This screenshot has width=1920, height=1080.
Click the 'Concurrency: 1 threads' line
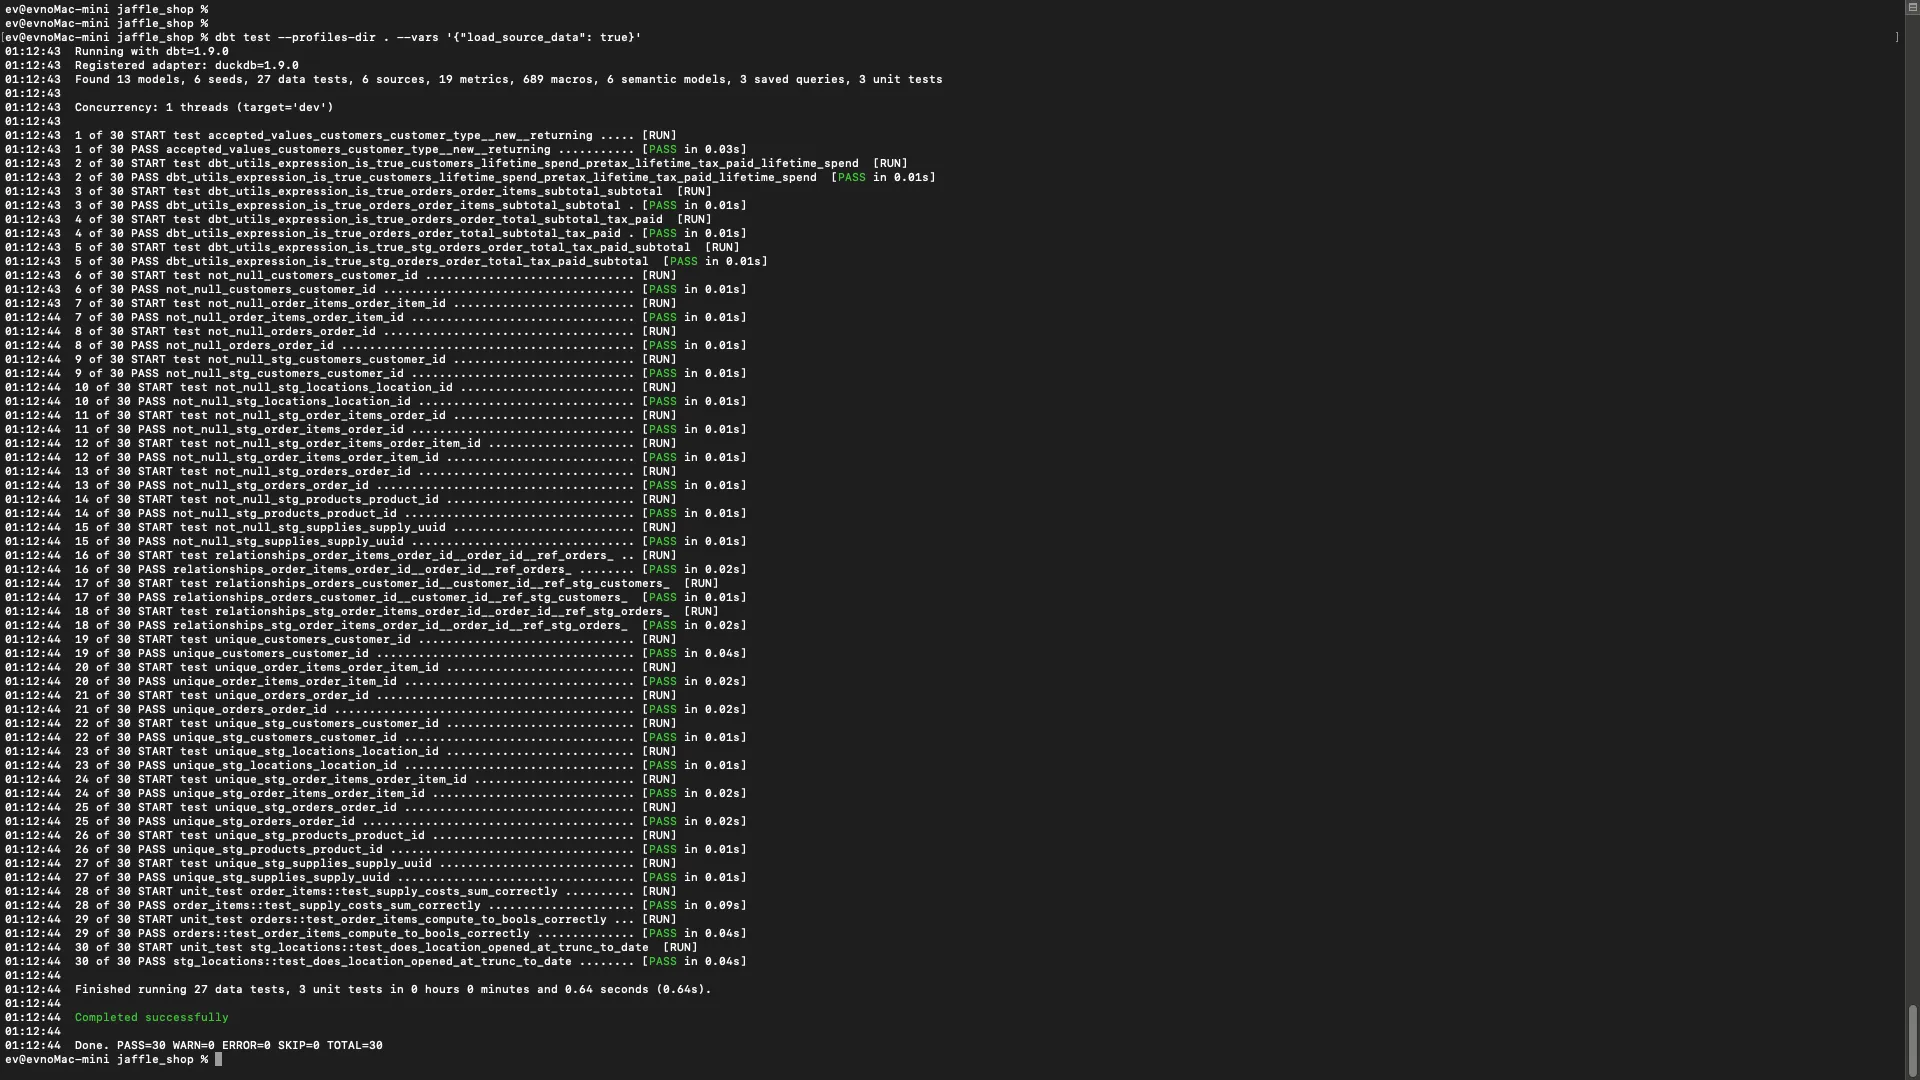pos(204,107)
